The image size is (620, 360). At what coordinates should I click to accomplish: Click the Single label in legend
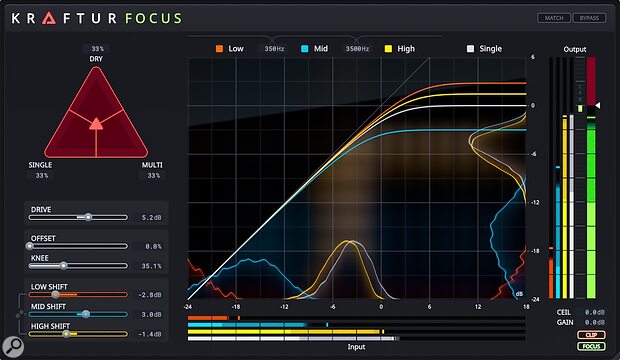490,49
